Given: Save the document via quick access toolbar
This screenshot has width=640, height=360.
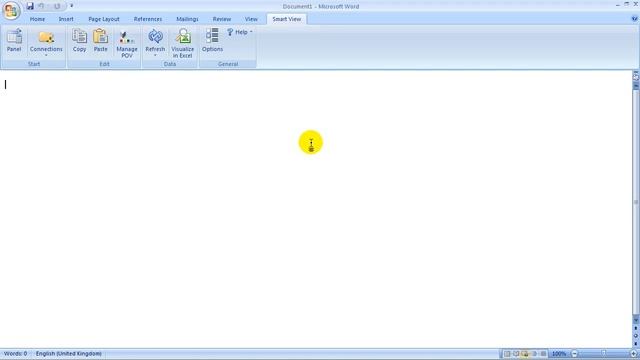Looking at the screenshot, I should pos(30,6).
